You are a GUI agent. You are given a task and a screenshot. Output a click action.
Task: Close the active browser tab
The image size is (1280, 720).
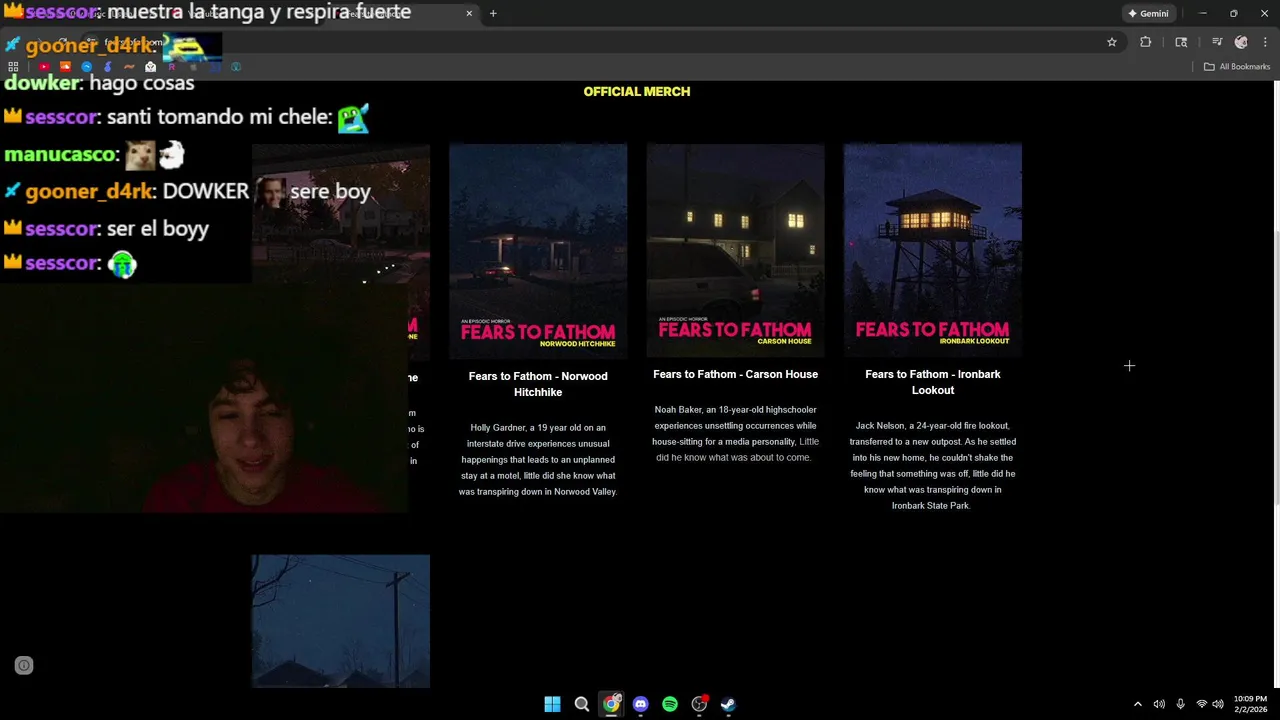(x=469, y=14)
